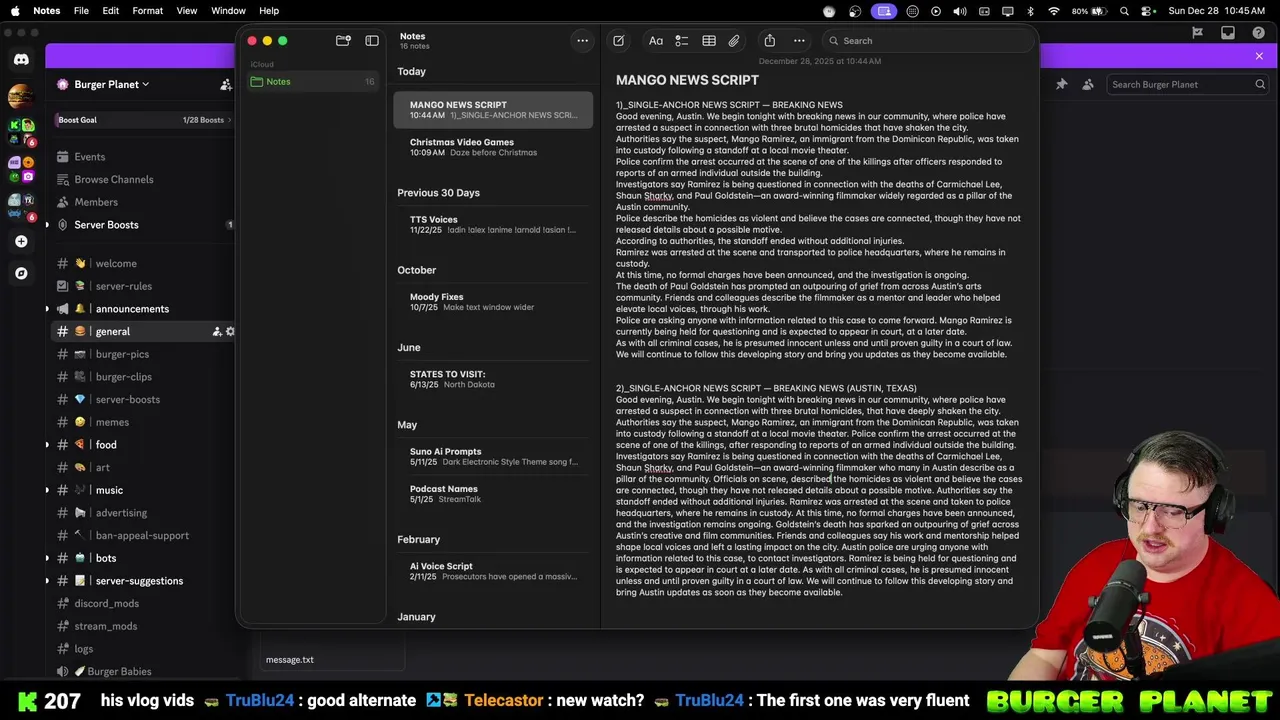Open Burger Planet server dropdown
Screen dimensions: 1280x720
[111, 84]
